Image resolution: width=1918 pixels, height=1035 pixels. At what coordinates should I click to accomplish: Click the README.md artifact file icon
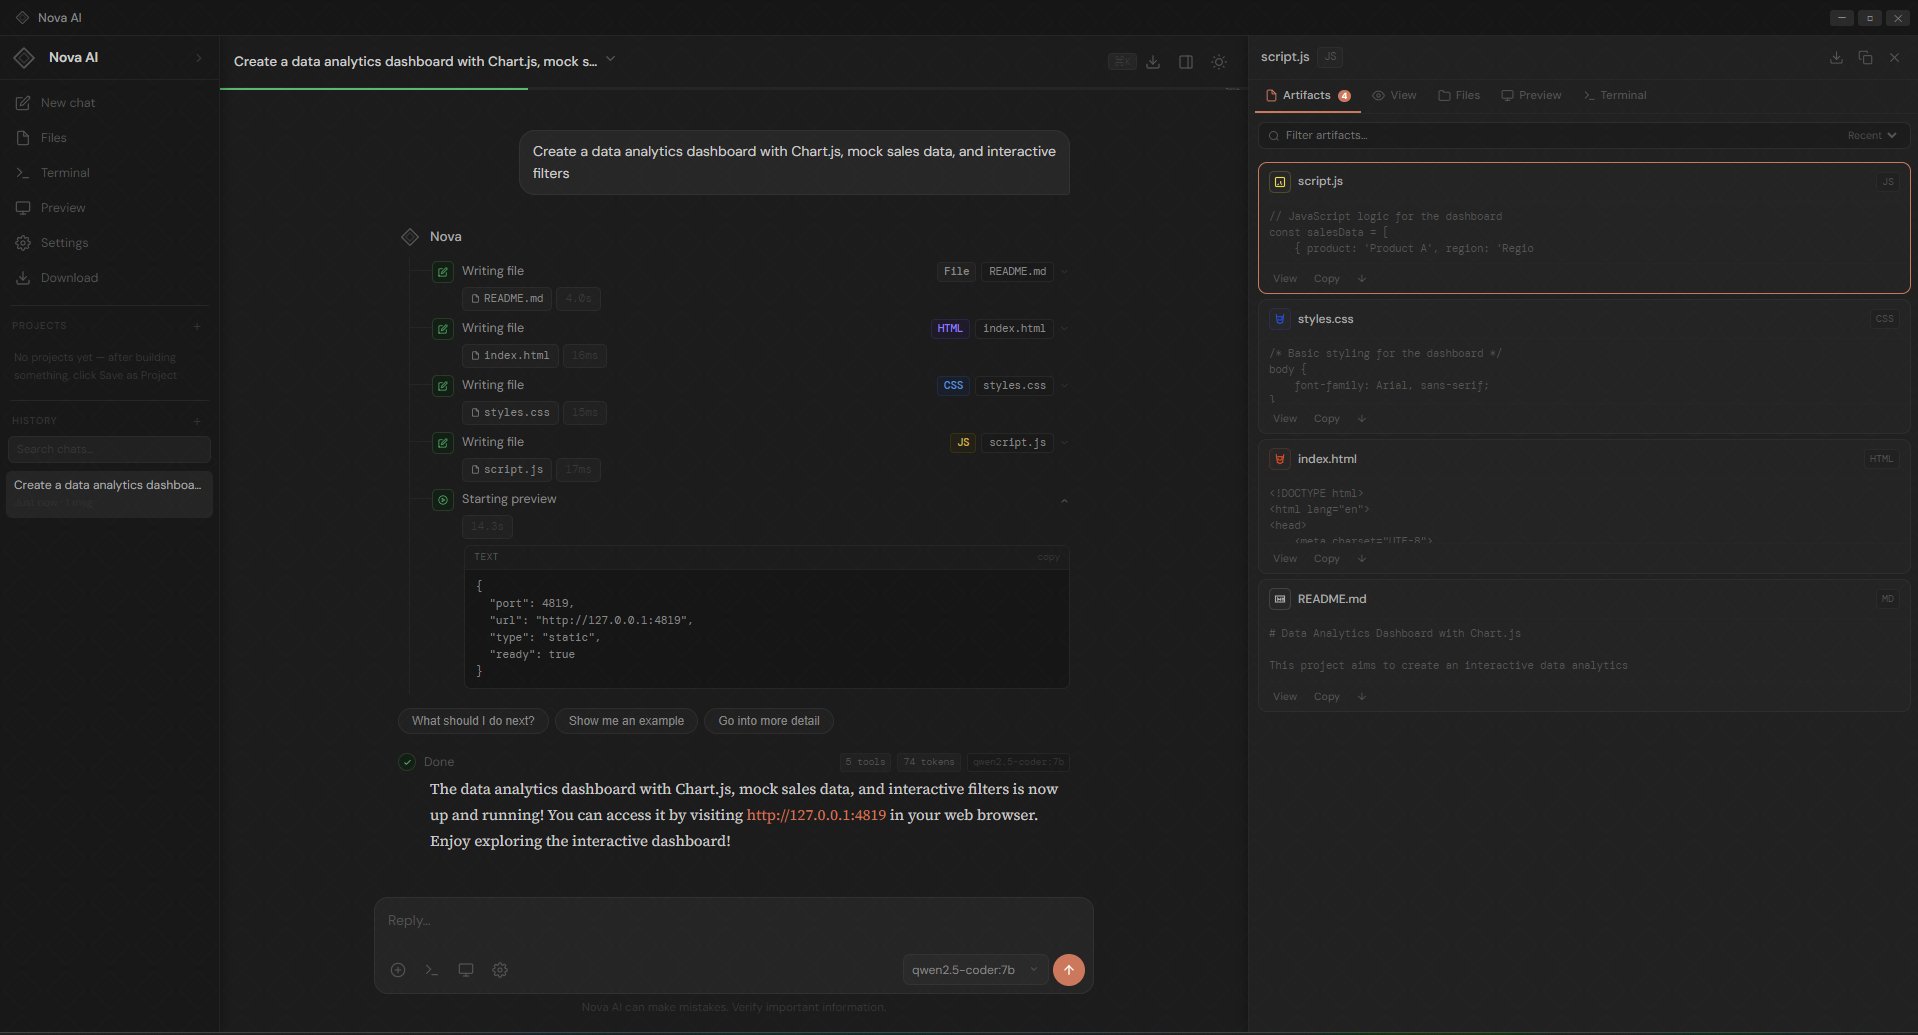(x=1280, y=600)
